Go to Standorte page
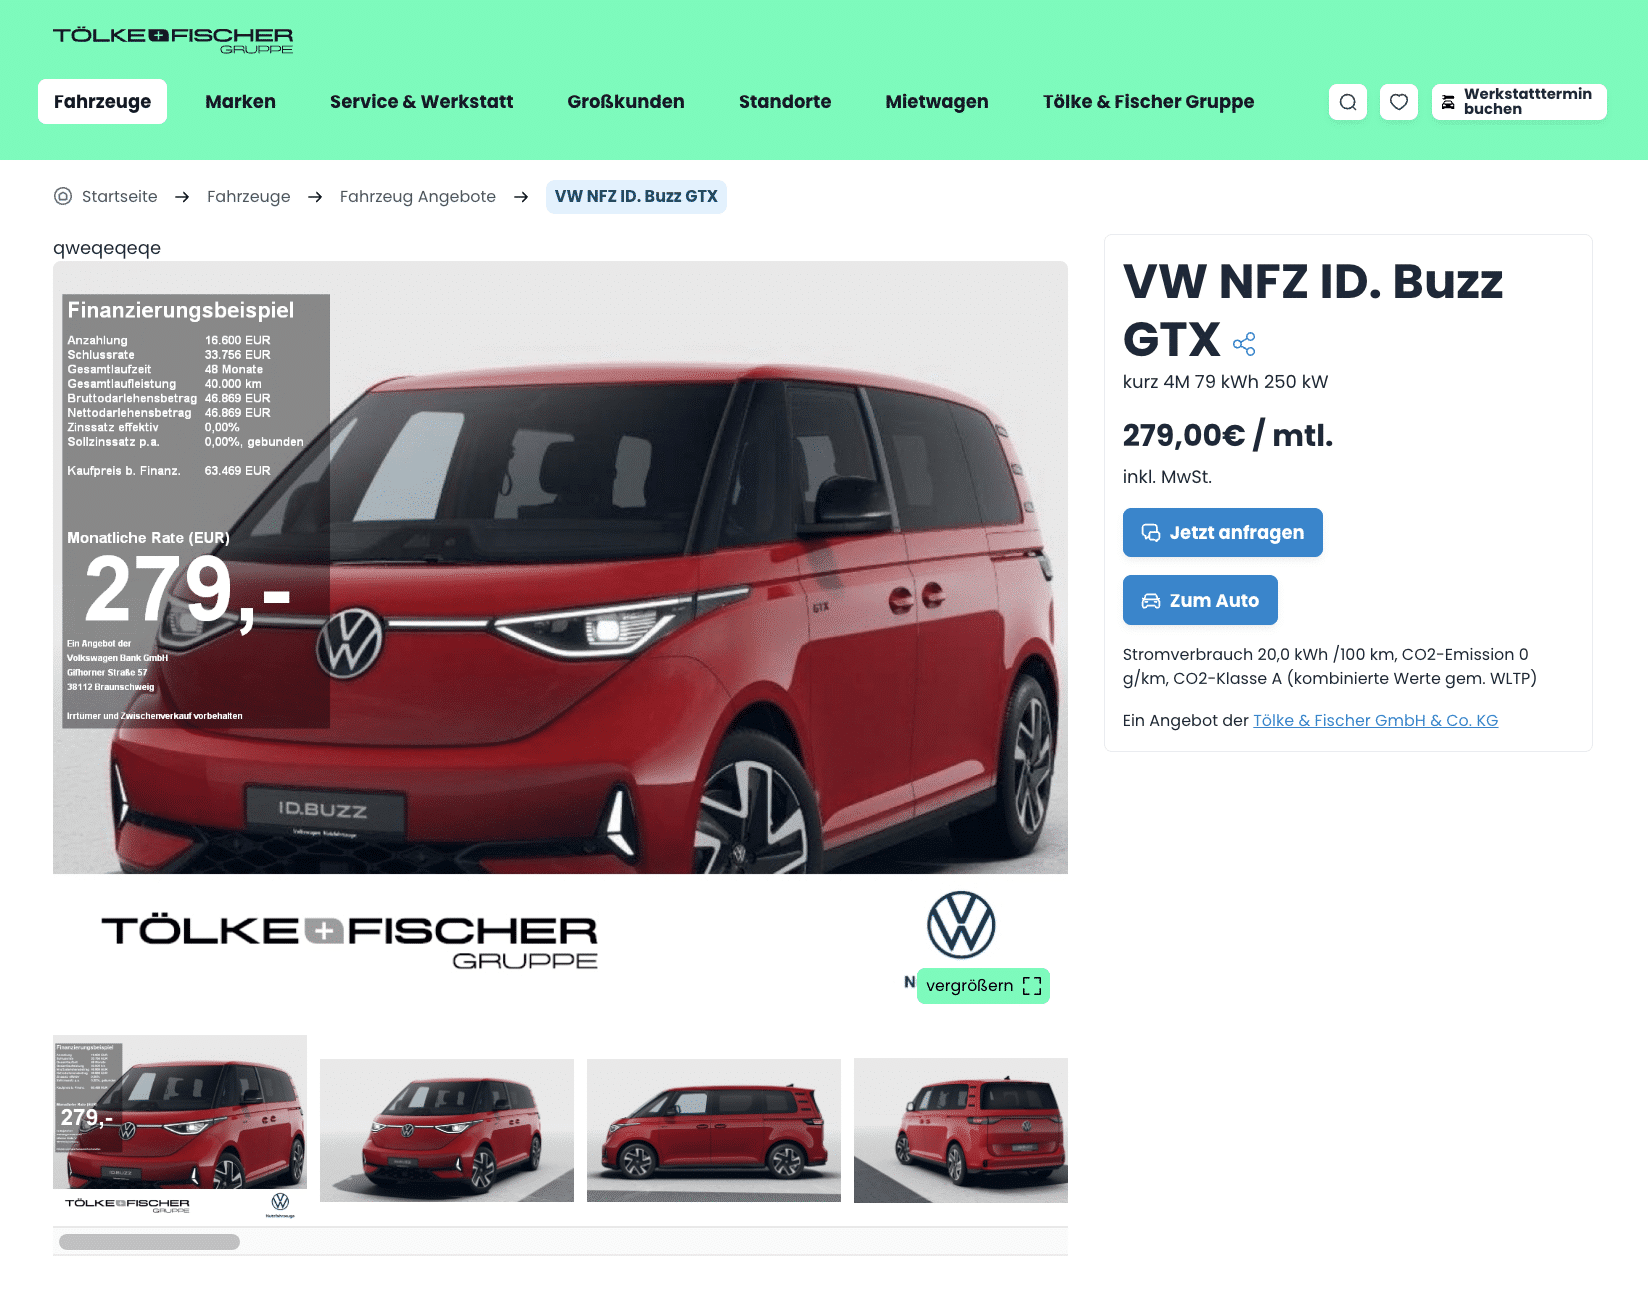This screenshot has width=1648, height=1292. (x=785, y=102)
